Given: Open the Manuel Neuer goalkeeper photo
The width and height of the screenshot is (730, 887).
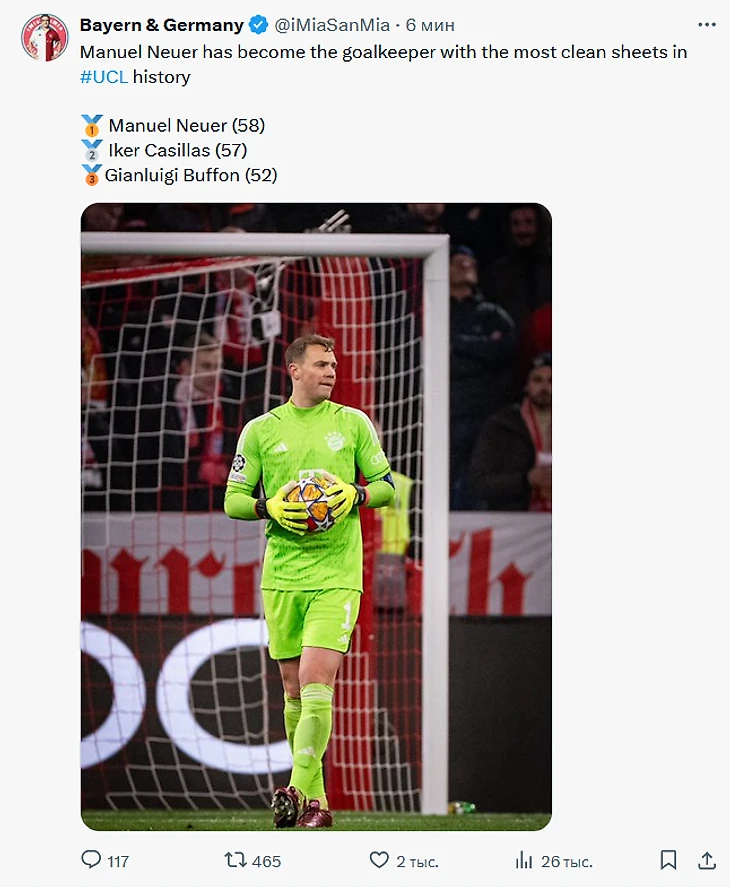Looking at the screenshot, I should 316,516.
